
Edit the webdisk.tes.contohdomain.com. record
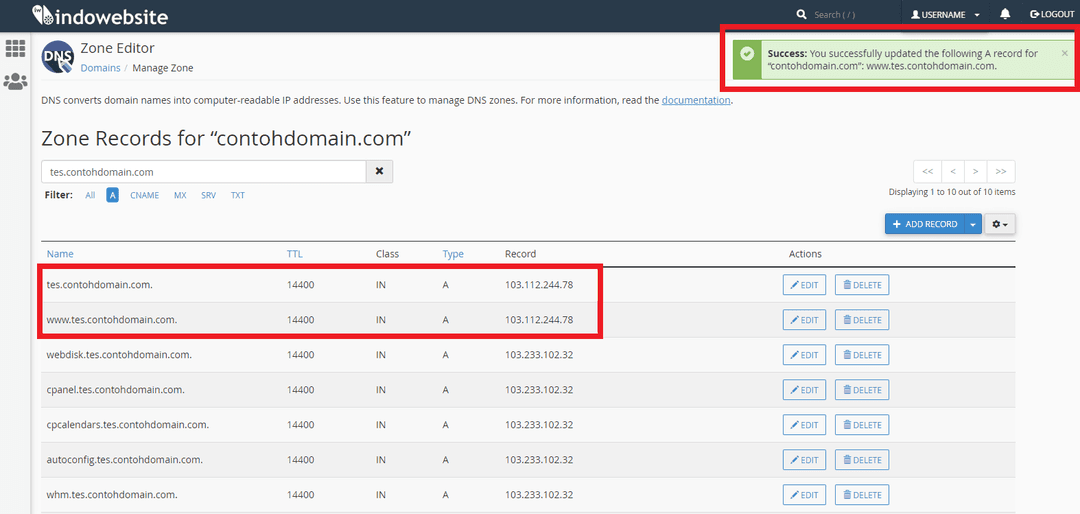(804, 355)
